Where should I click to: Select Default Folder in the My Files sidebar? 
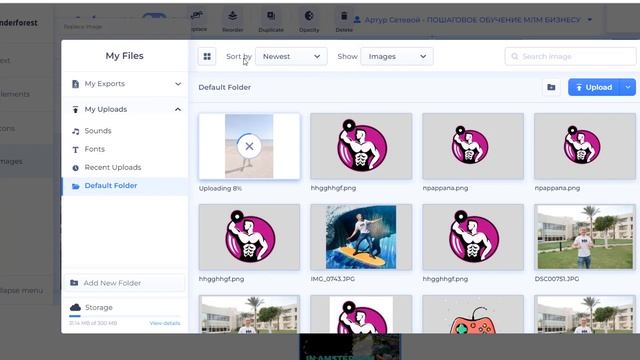tap(124, 186)
